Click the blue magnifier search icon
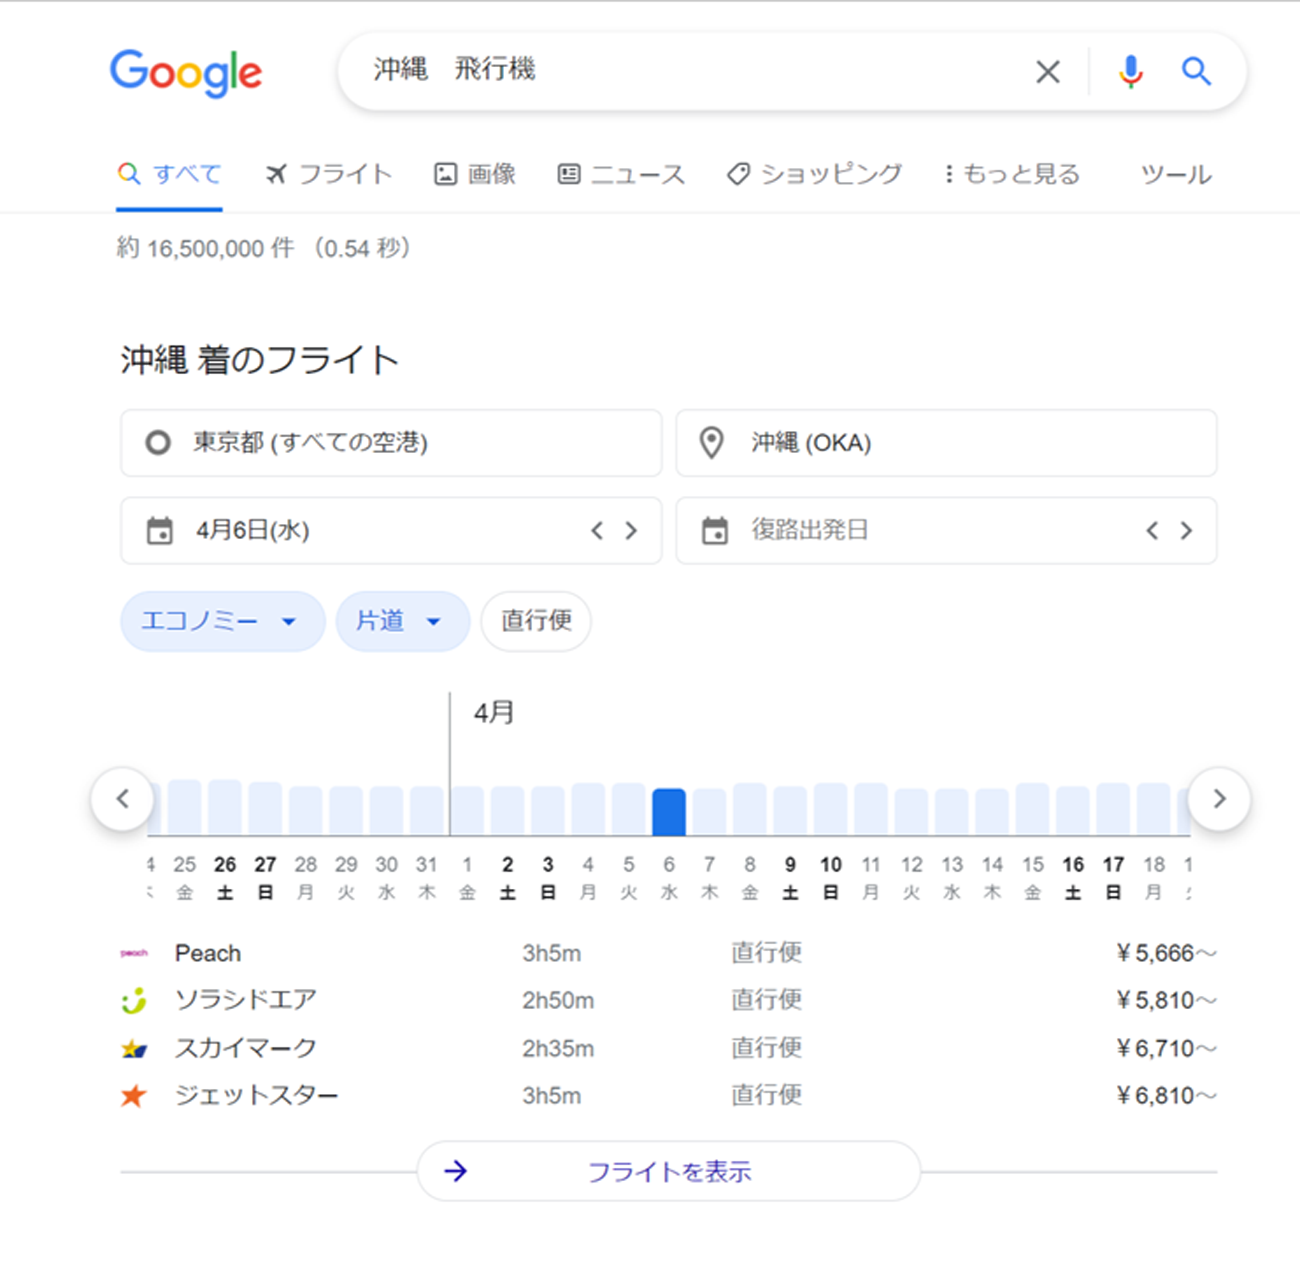1300x1263 pixels. pos(1196,71)
